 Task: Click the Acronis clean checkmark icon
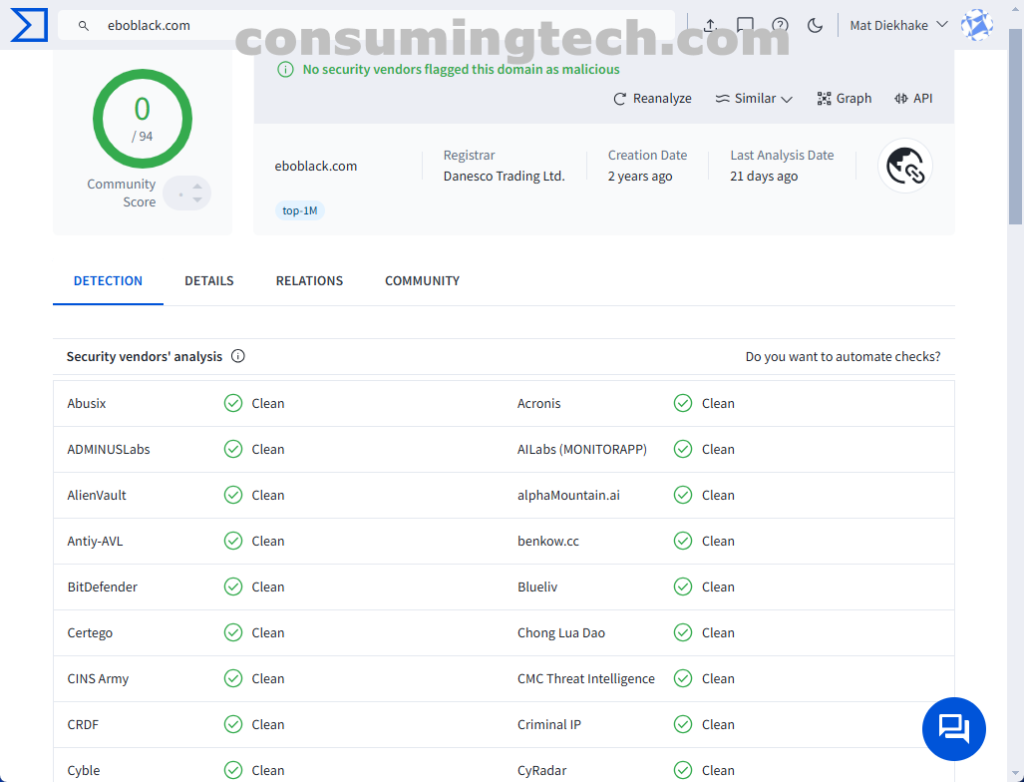[x=683, y=403]
